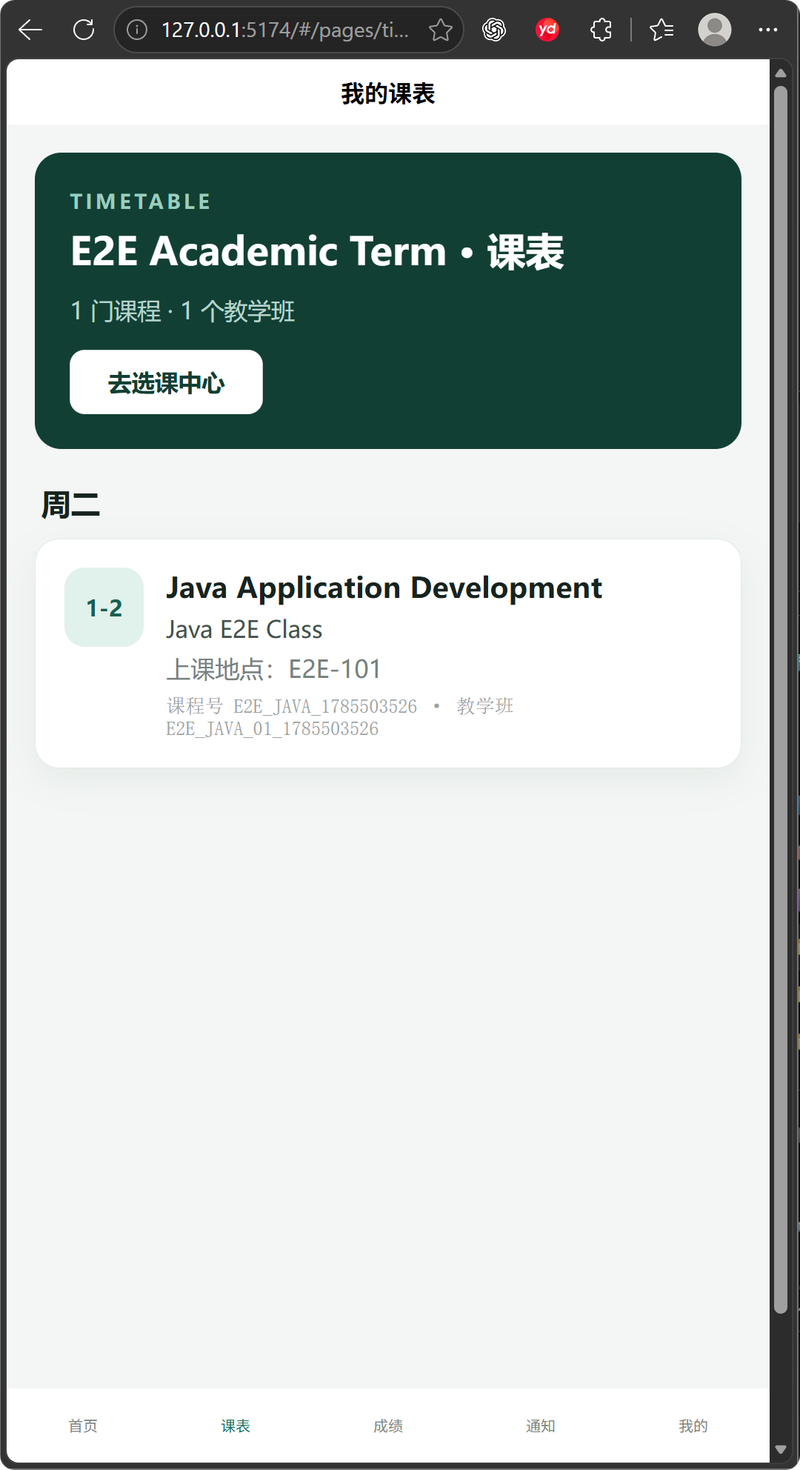Open the ChatGPT extension icon
This screenshot has width=800, height=1470.
click(x=494, y=30)
